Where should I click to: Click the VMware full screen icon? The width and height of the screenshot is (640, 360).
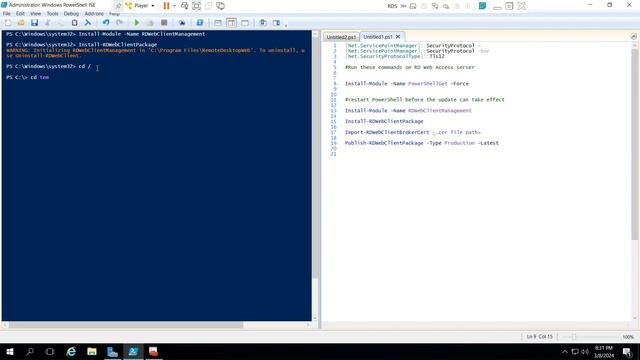[196, 6]
